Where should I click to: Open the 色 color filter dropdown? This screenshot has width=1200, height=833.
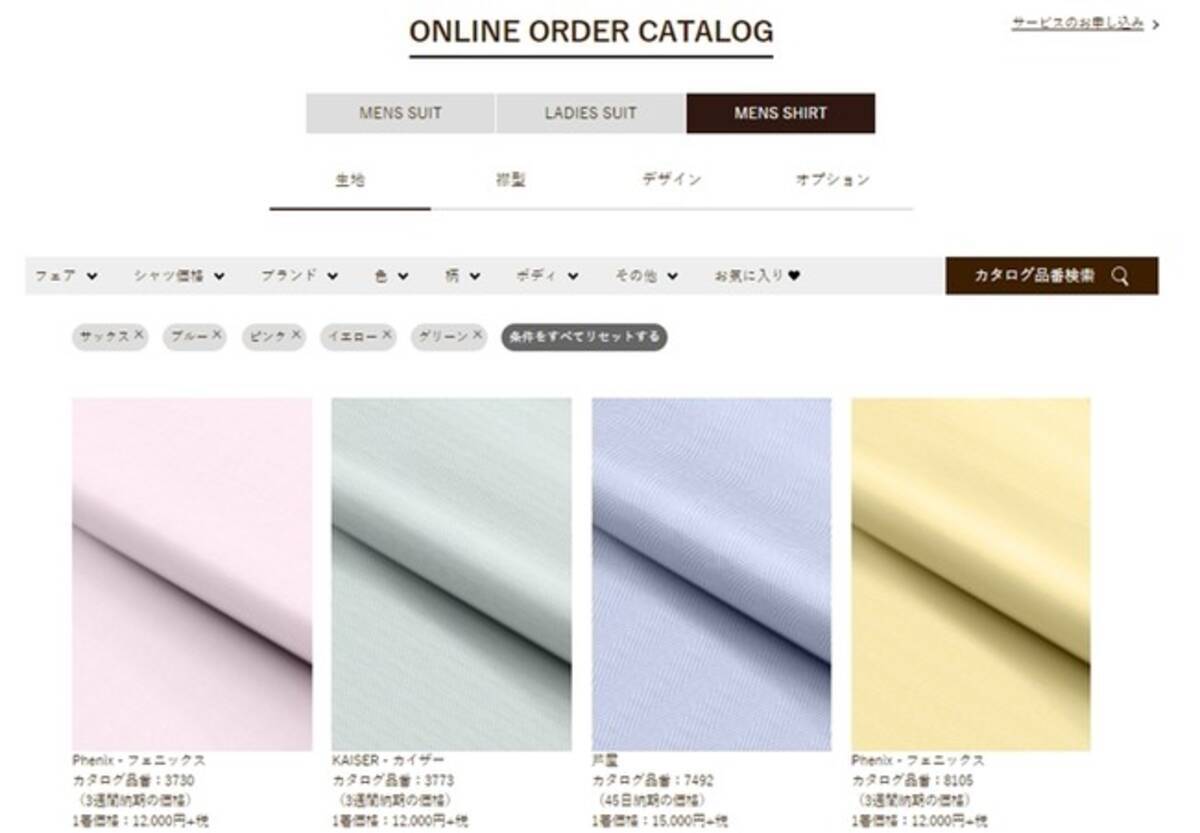coord(391,276)
